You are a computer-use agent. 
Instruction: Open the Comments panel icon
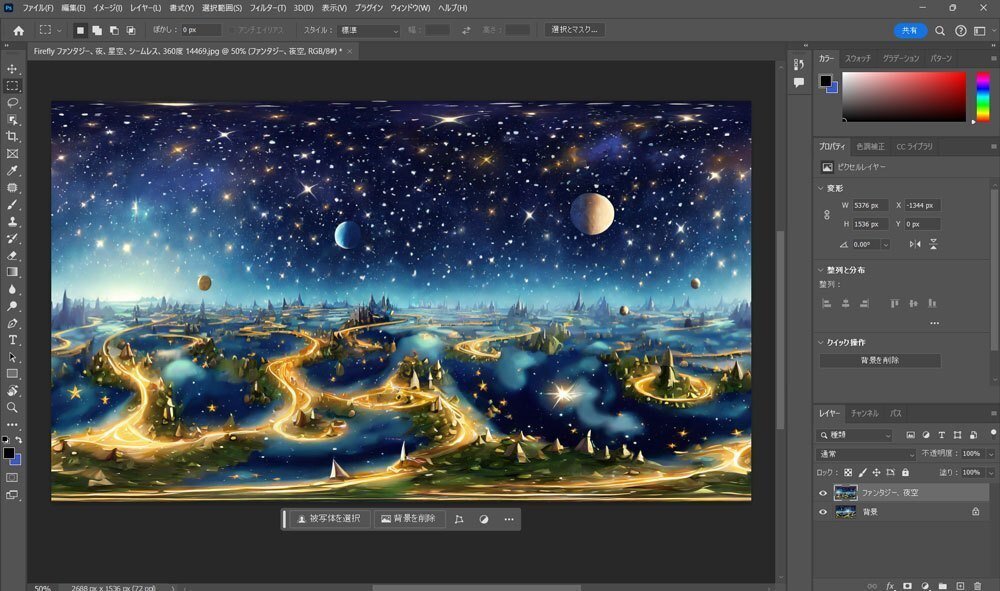click(x=799, y=82)
